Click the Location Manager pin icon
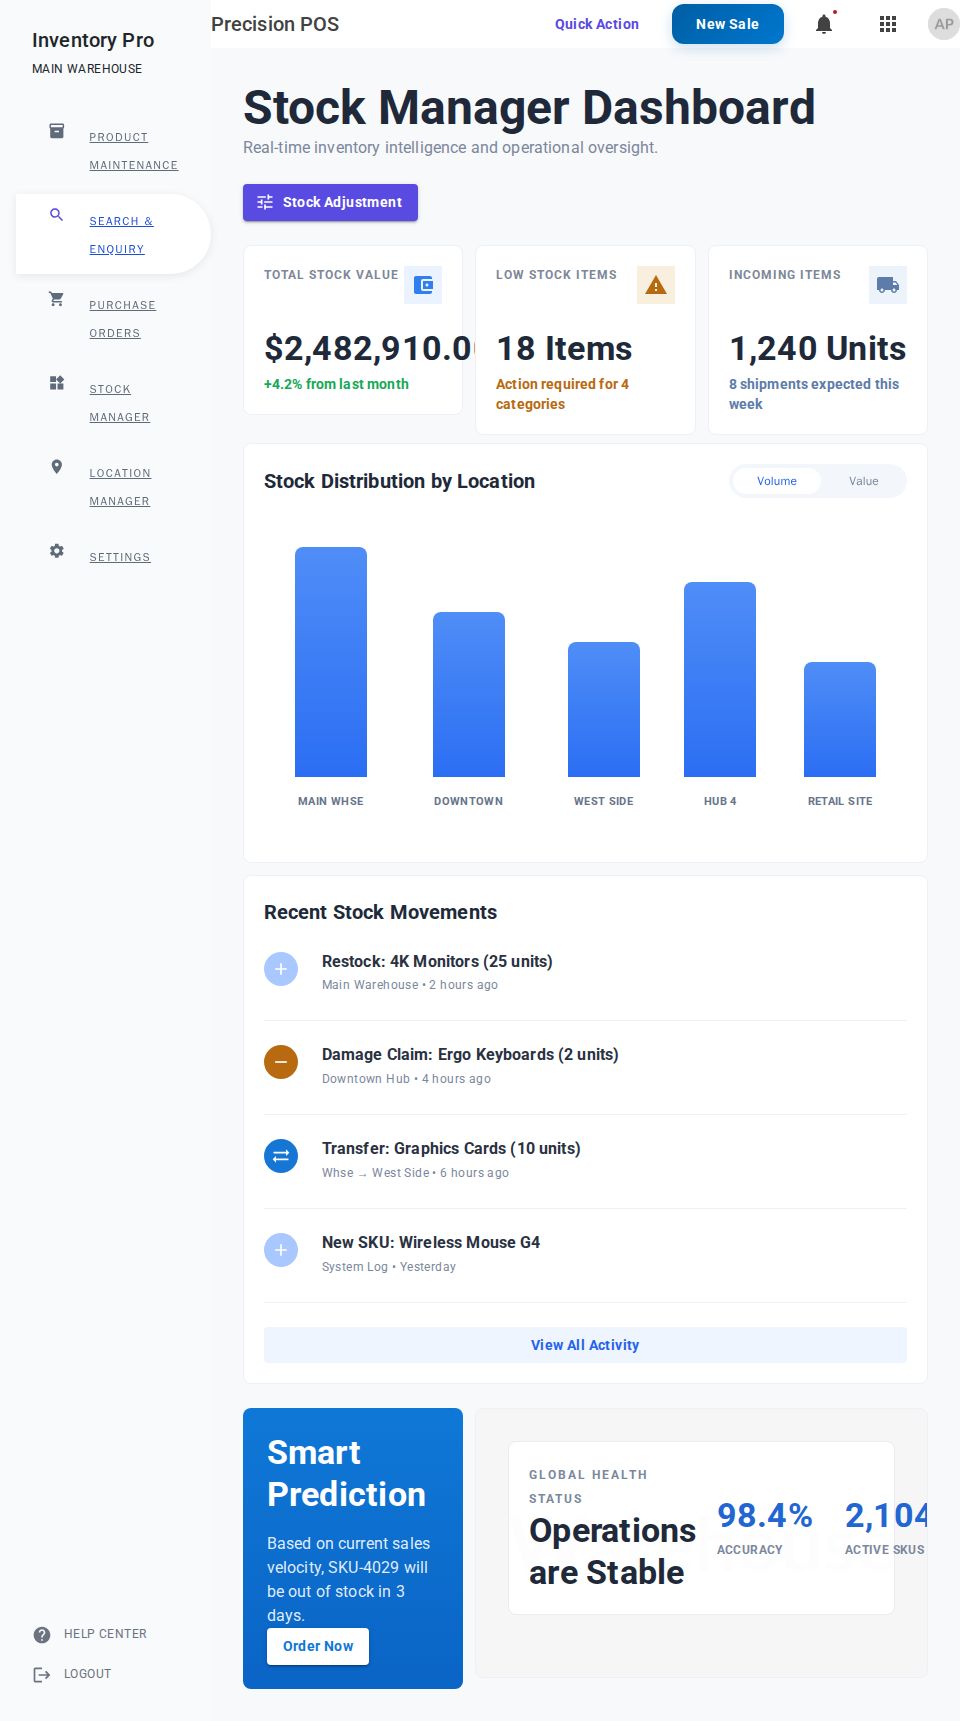 (57, 467)
